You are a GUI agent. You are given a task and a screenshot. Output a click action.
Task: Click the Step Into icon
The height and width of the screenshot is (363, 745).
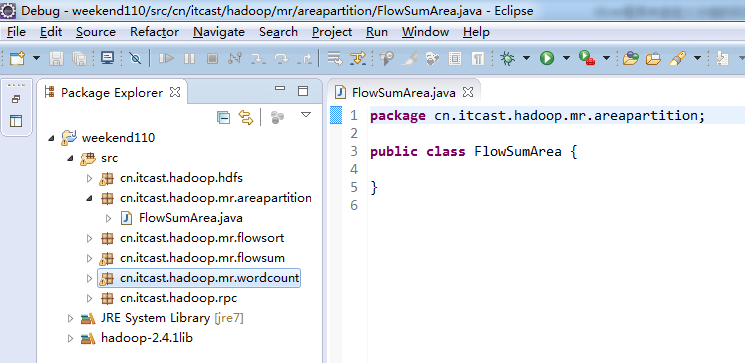(258, 58)
